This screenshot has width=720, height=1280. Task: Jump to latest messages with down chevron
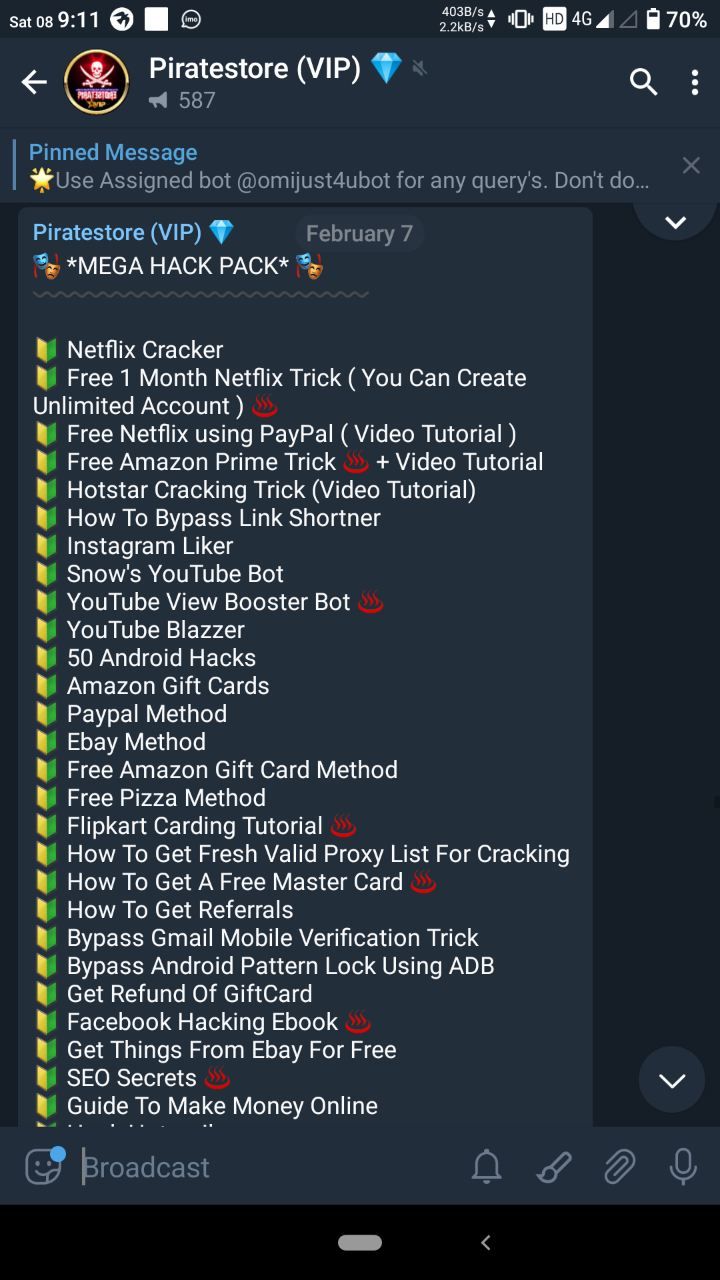point(672,1080)
